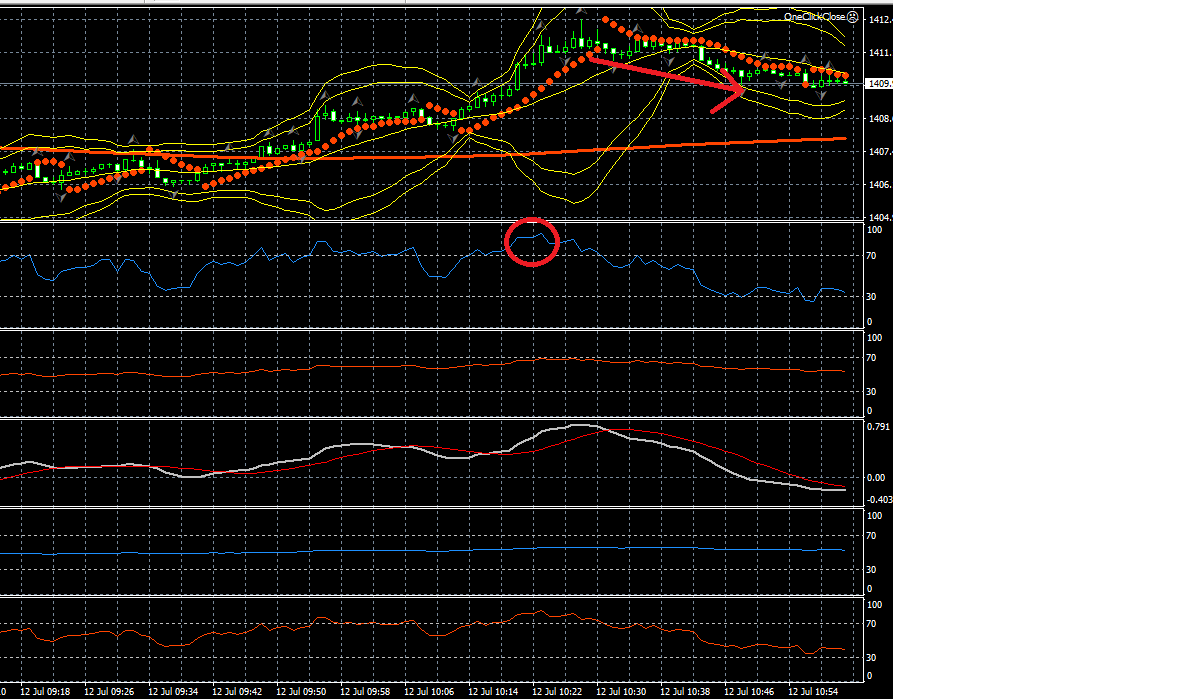Viewport: 1194px width, 699px height.
Task: Click the OneClickClose expert advisor label
Action: click(815, 16)
